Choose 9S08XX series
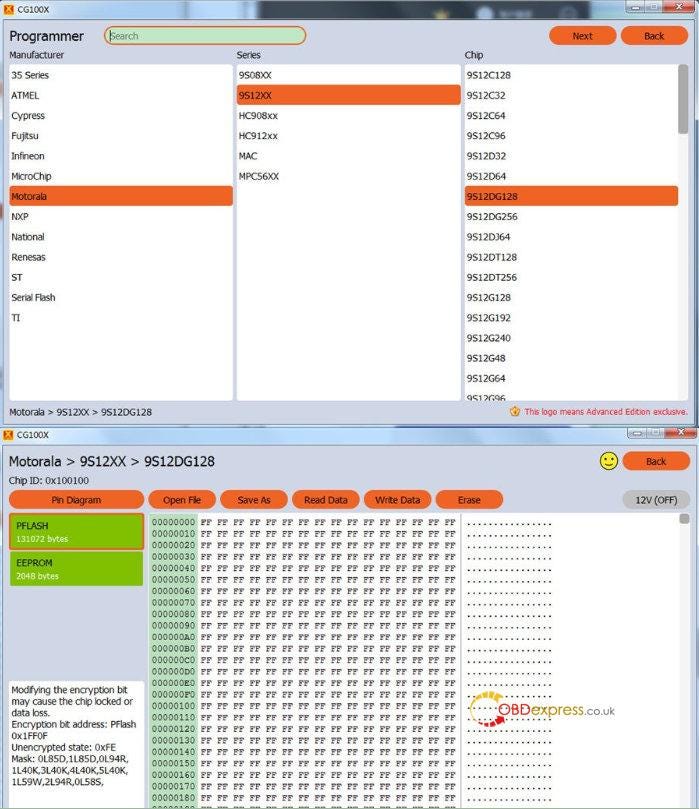 [348, 75]
